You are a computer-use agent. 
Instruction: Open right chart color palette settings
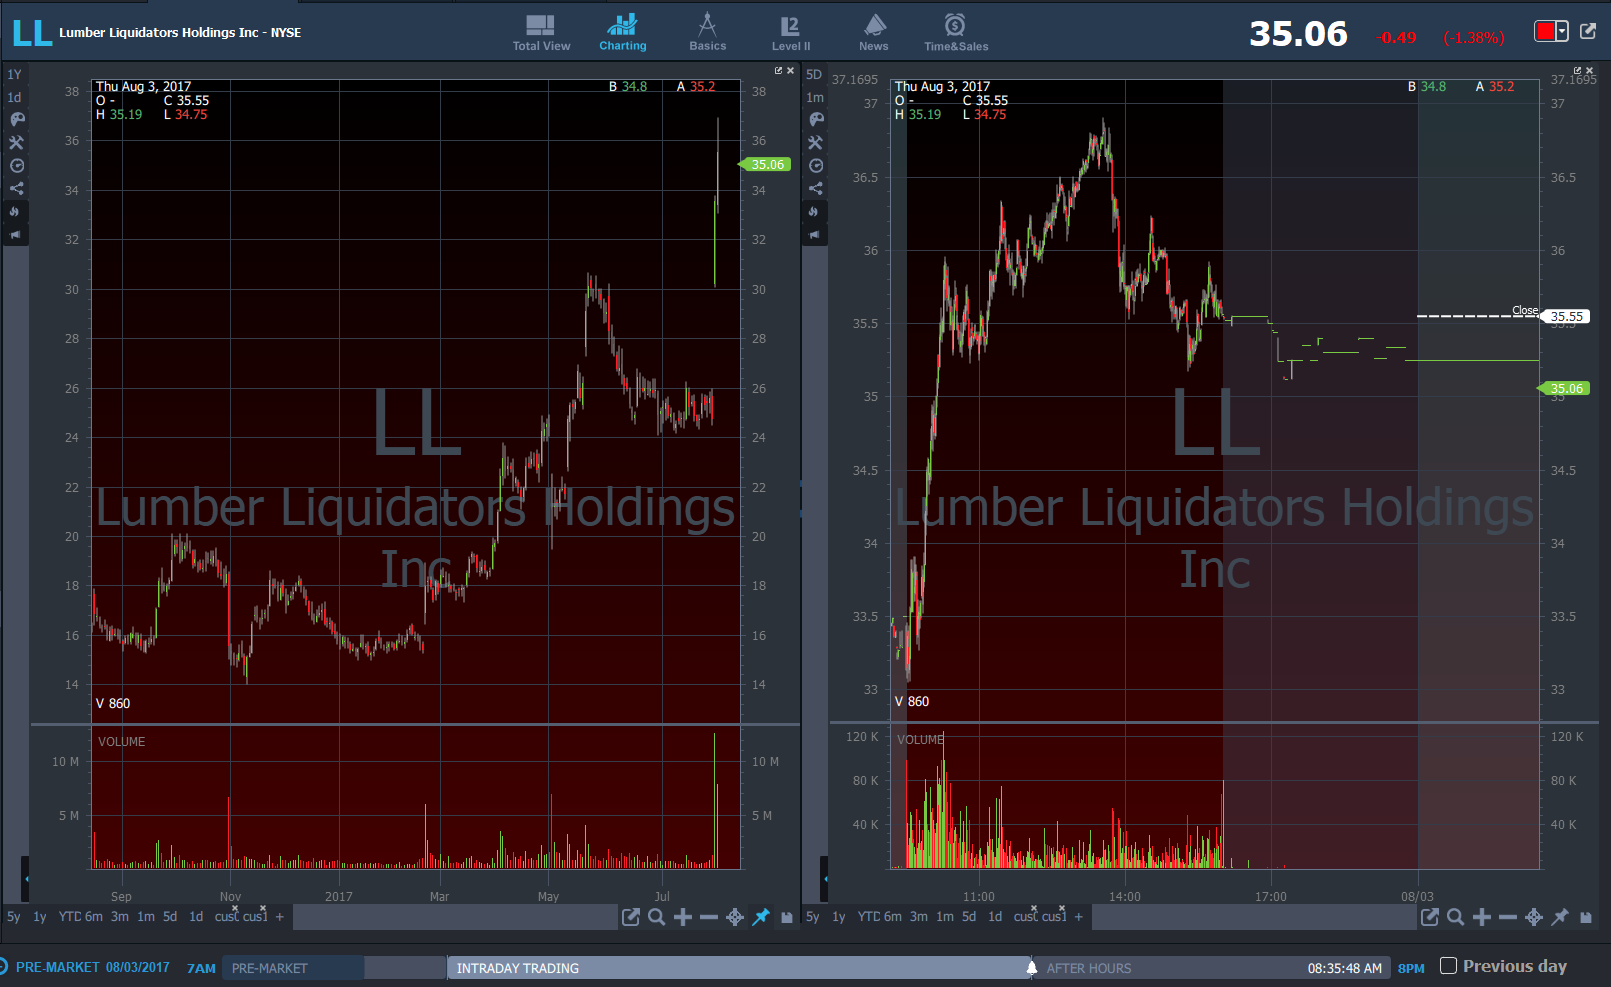[x=816, y=119]
